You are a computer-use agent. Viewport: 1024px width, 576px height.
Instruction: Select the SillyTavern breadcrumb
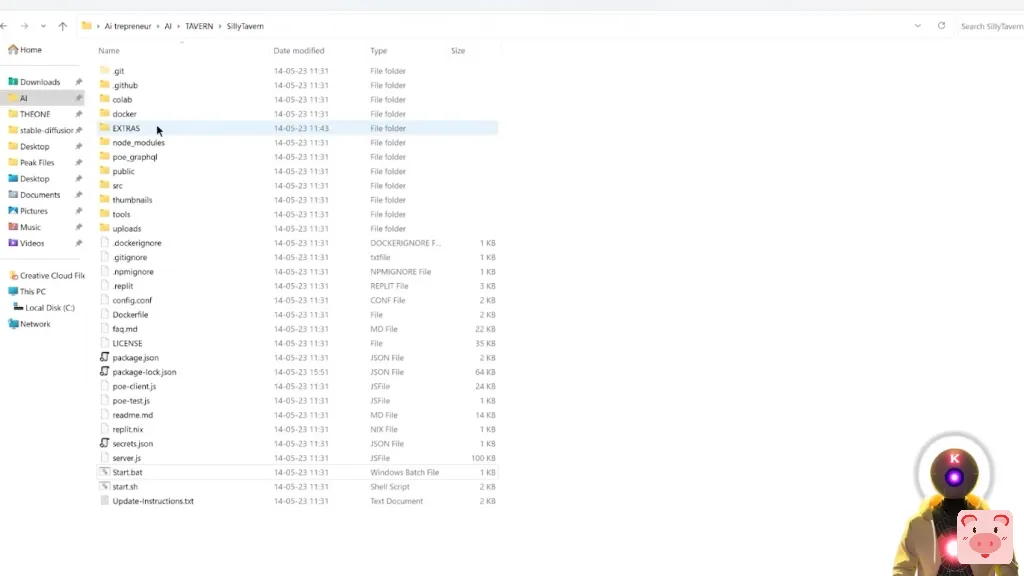[245, 26]
